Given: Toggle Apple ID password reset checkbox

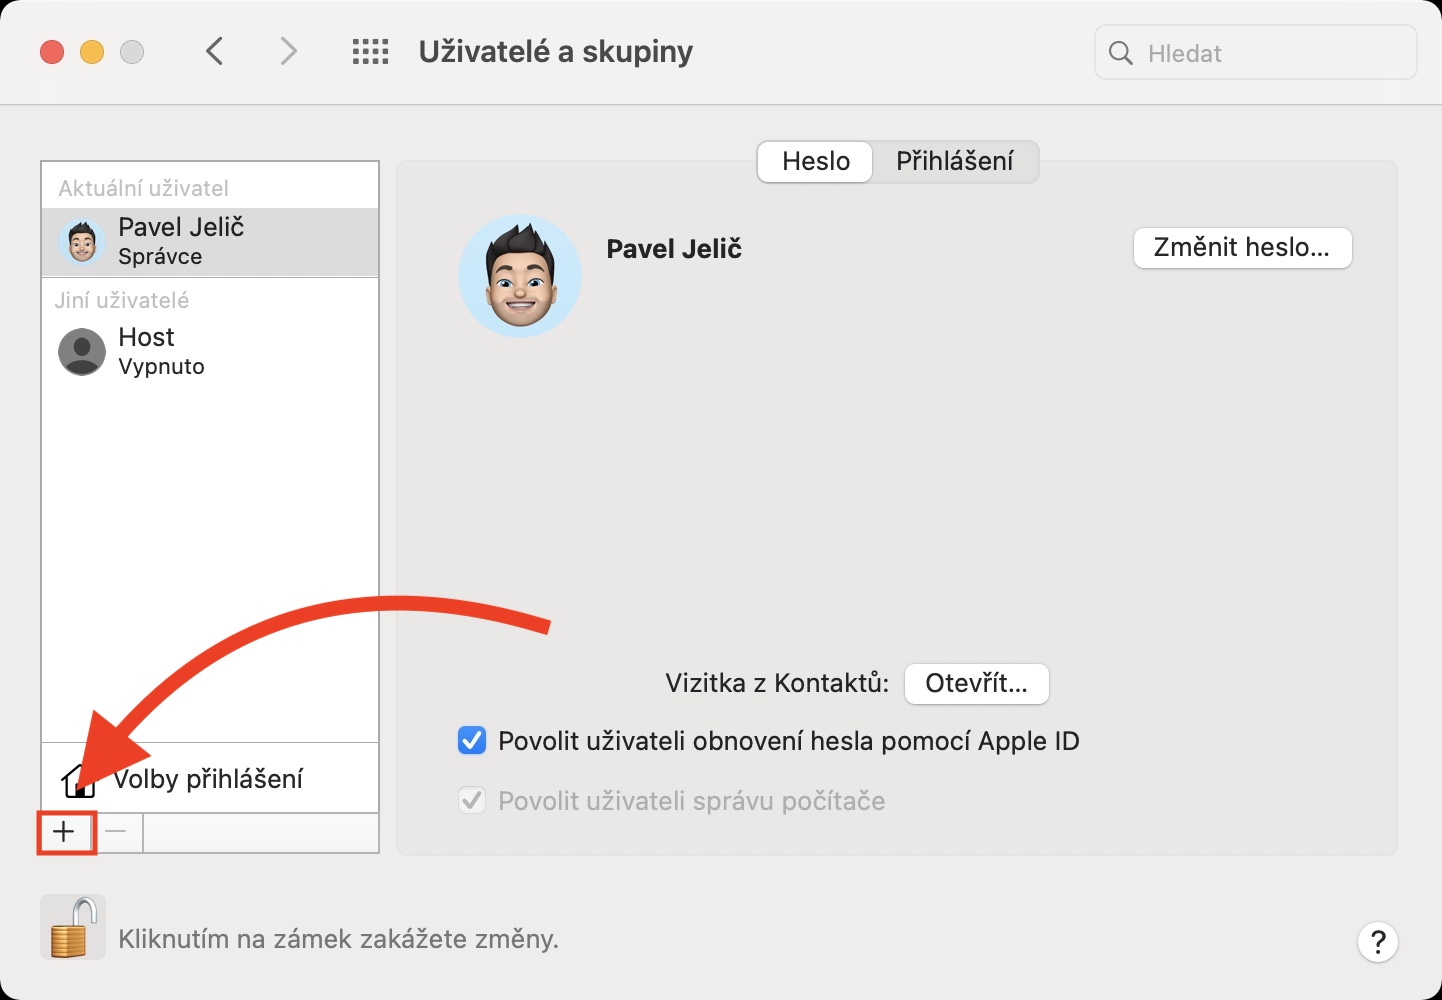Looking at the screenshot, I should 472,741.
